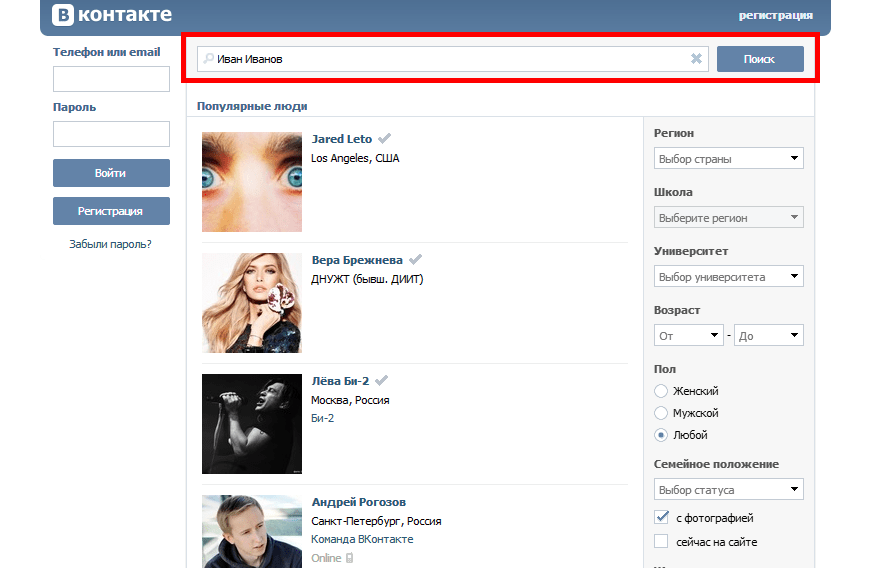Open Андрей Рогозов's profile name link
Image resolution: width=882 pixels, height=568 pixels.
(x=359, y=502)
